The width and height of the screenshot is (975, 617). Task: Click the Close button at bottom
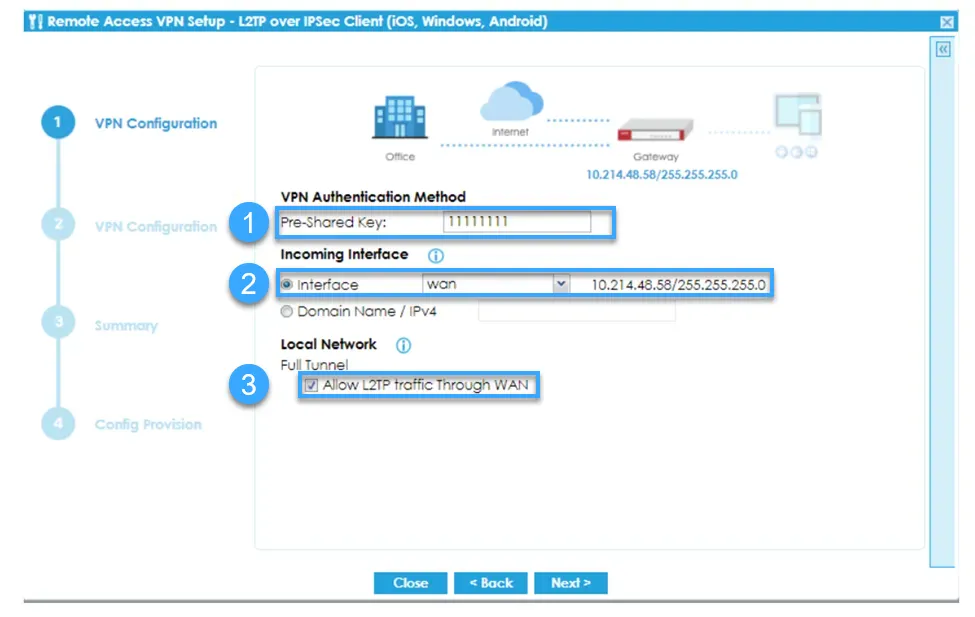tap(410, 583)
